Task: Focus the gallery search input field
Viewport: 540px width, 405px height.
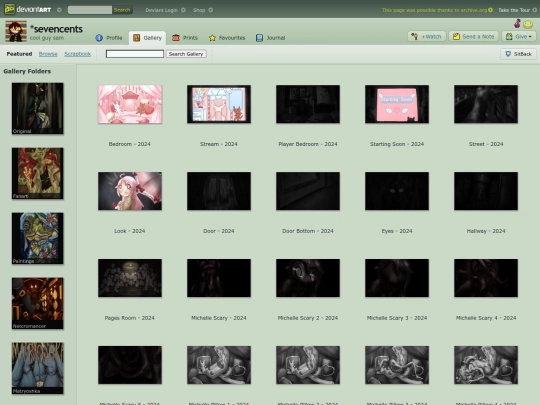Action: (135, 54)
